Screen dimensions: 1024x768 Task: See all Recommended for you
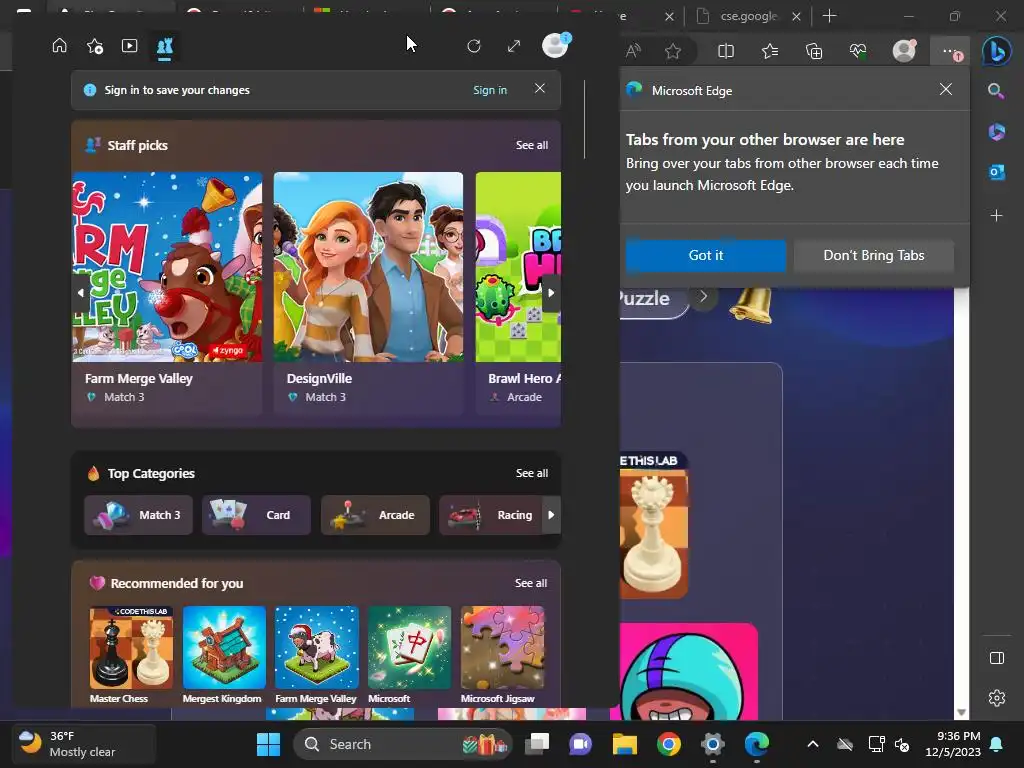point(531,583)
